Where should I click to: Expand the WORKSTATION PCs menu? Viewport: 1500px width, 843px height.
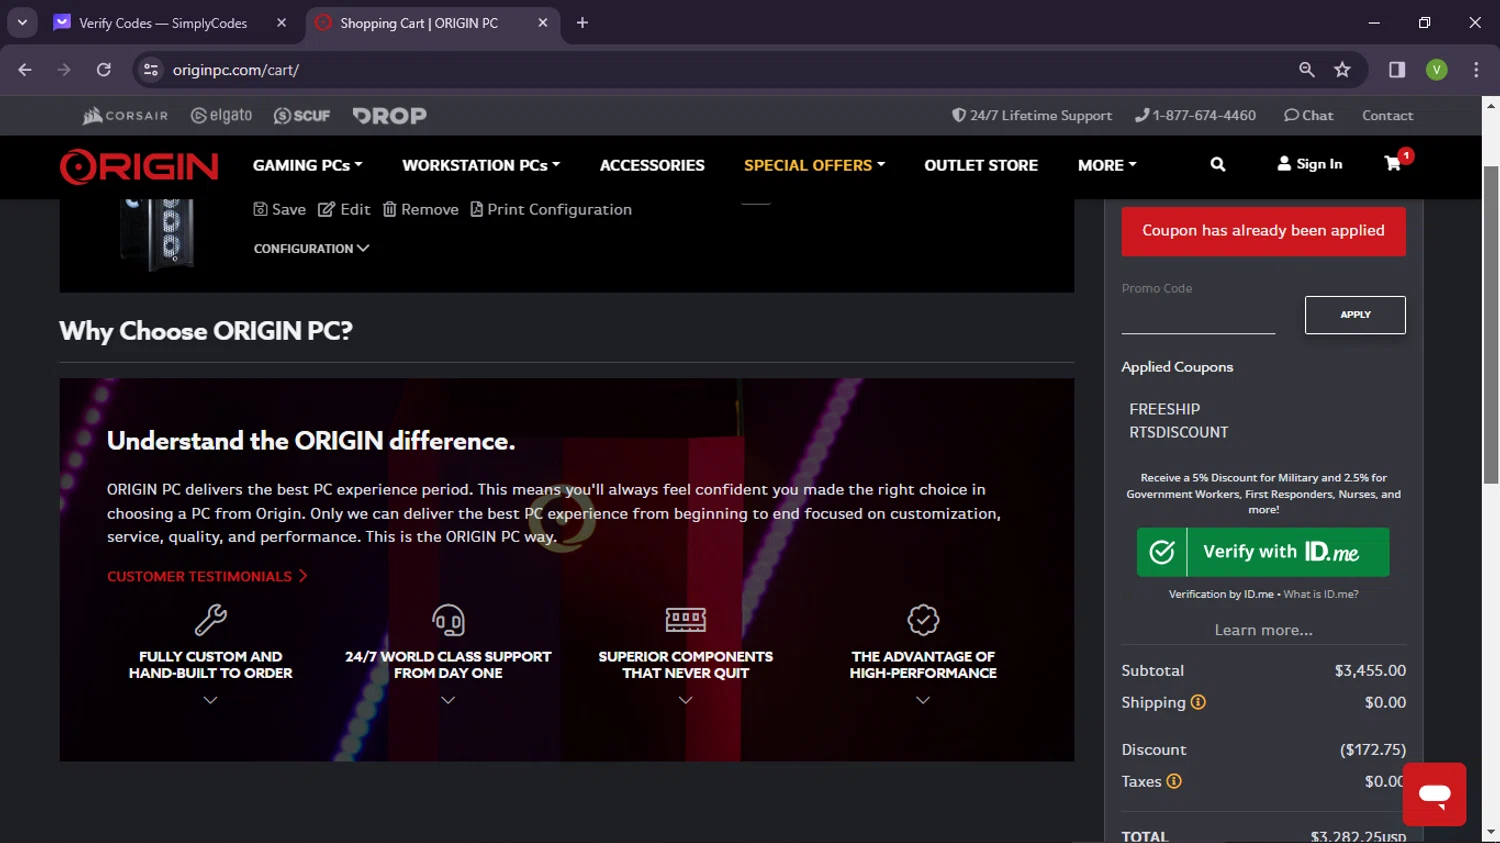pyautogui.click(x=481, y=165)
